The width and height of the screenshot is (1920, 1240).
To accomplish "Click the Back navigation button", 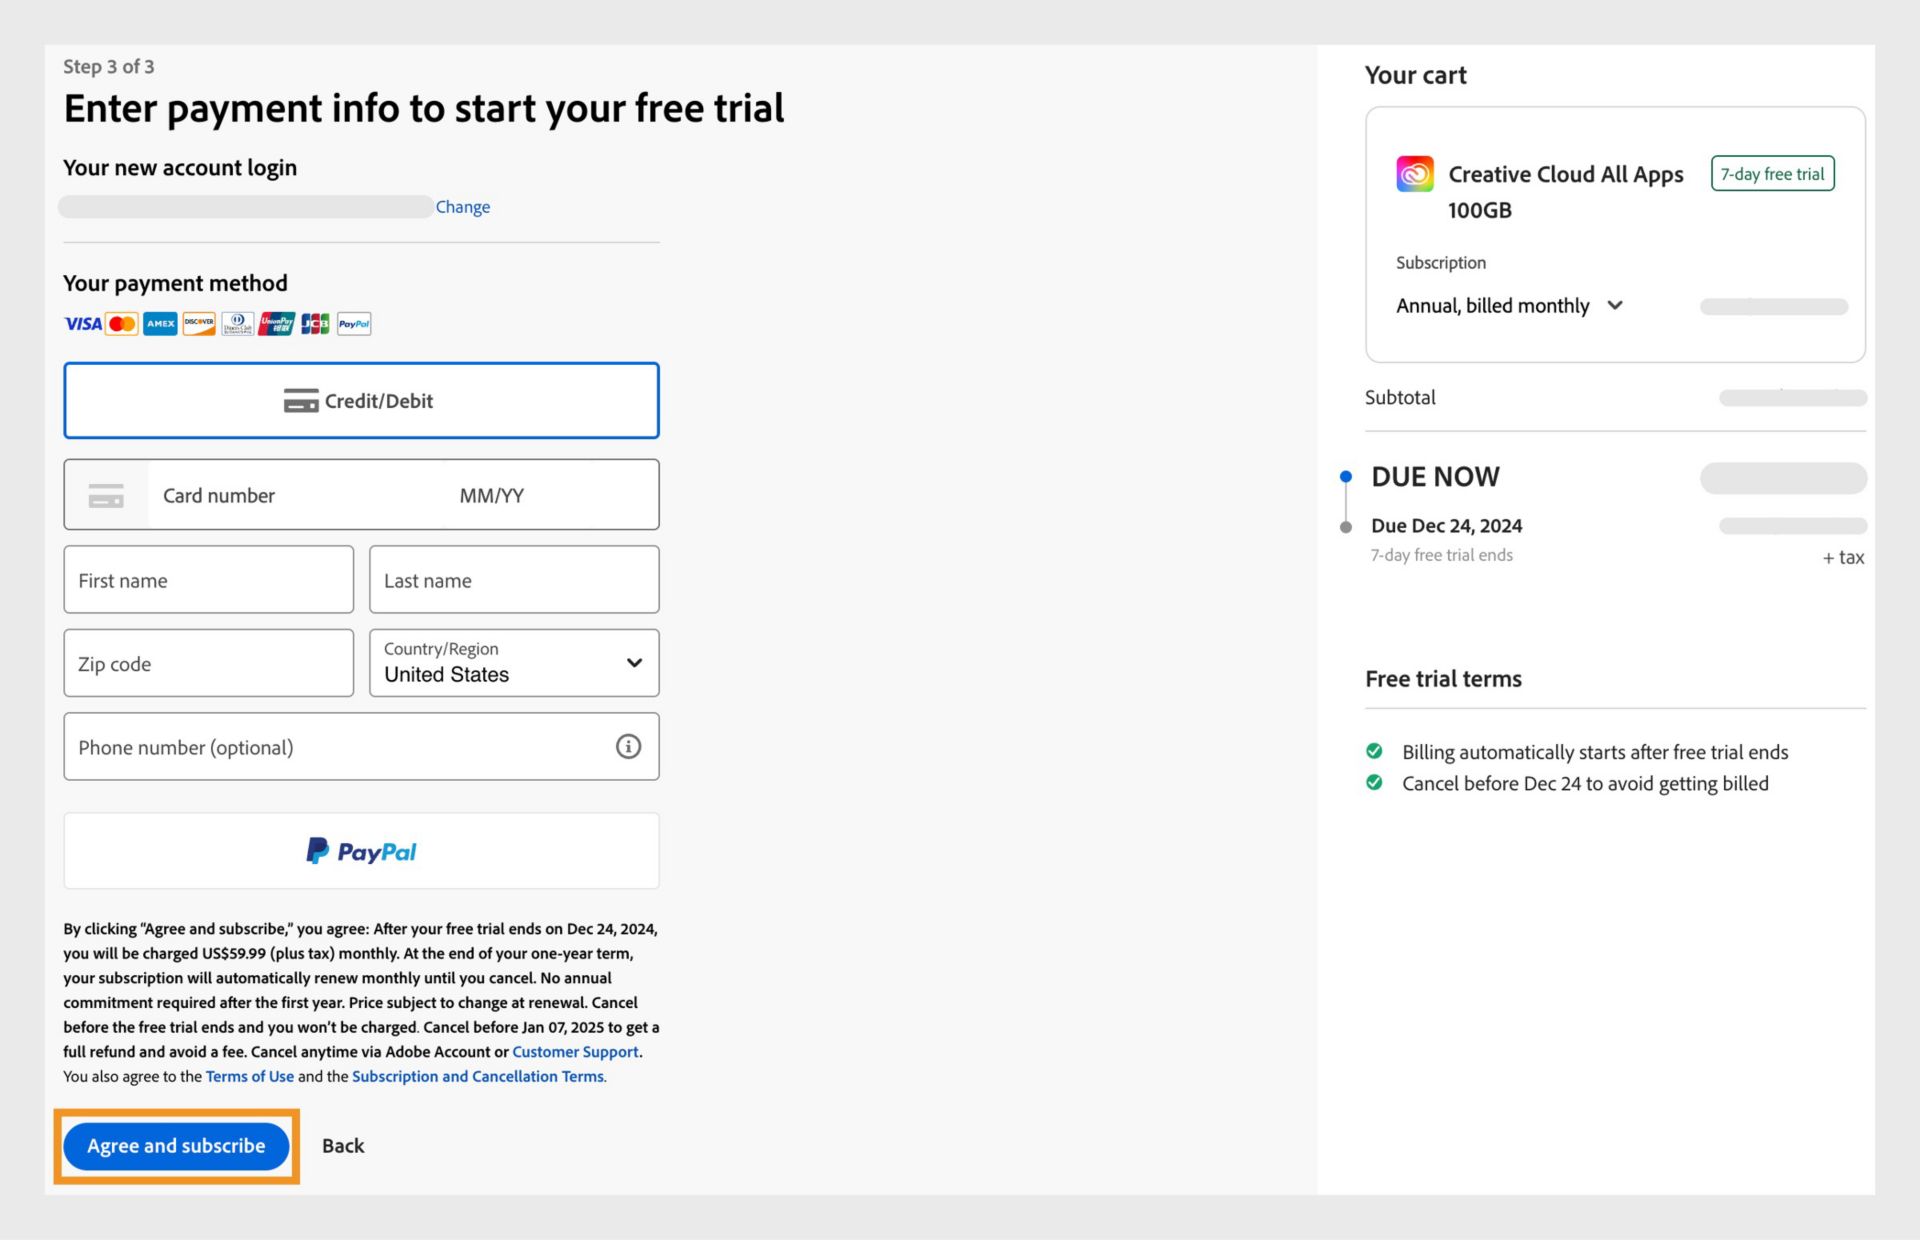I will 343,1145.
